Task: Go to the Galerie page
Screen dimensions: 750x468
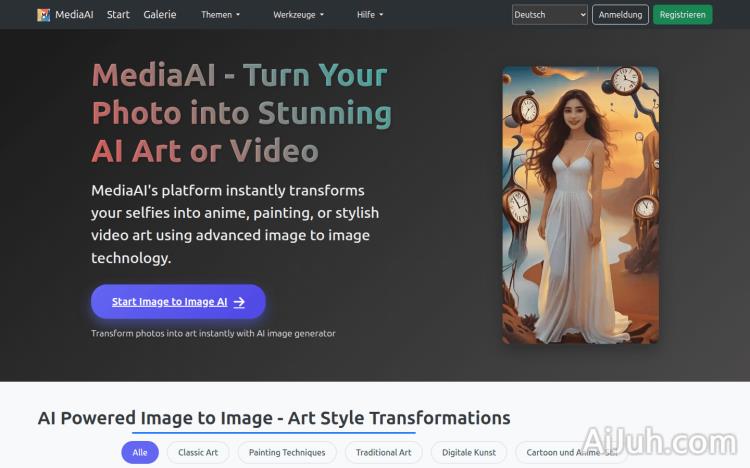Action: pos(159,15)
